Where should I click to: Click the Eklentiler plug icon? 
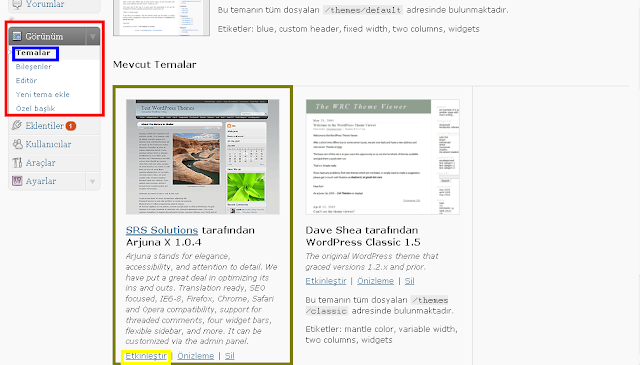point(17,125)
